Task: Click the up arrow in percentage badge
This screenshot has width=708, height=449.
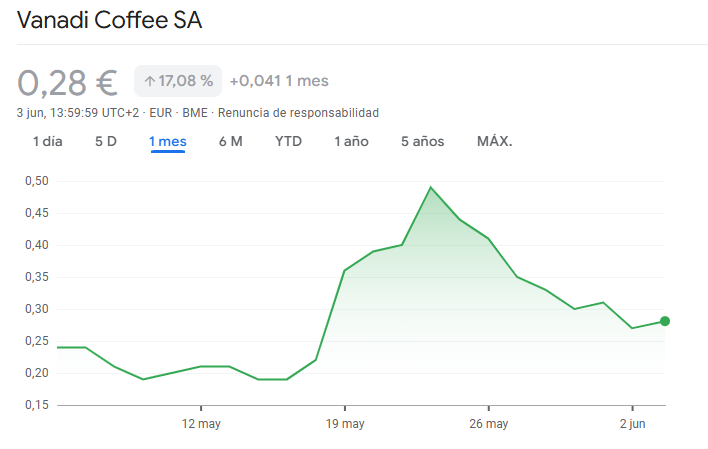Action: point(149,81)
